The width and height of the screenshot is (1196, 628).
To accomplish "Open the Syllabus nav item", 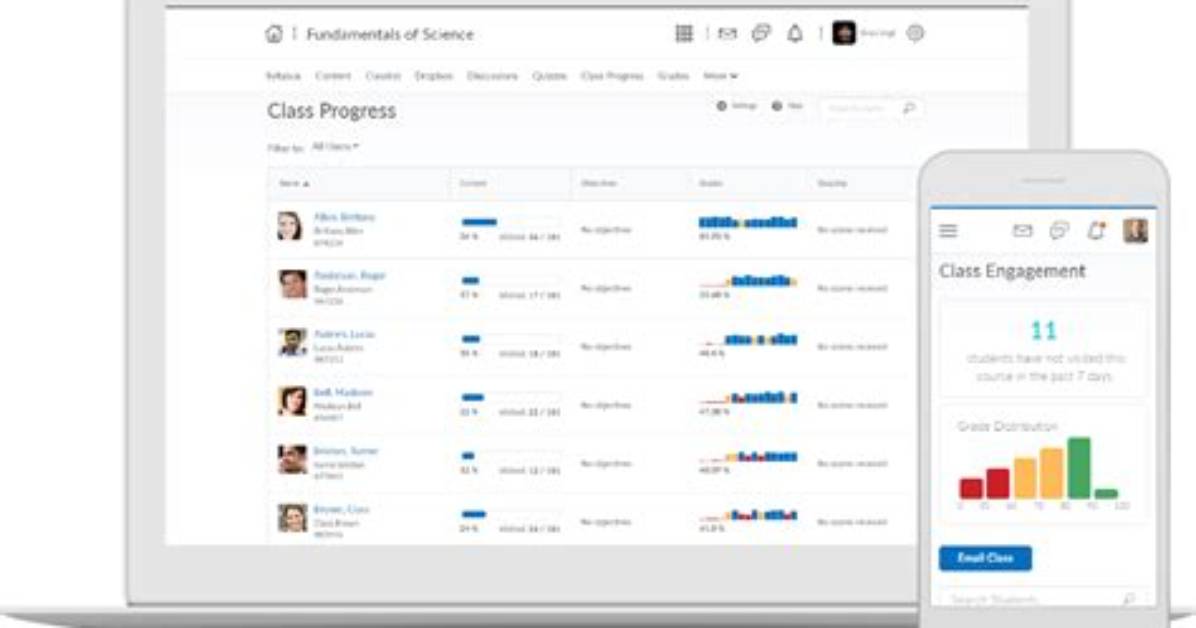I will click(283, 76).
